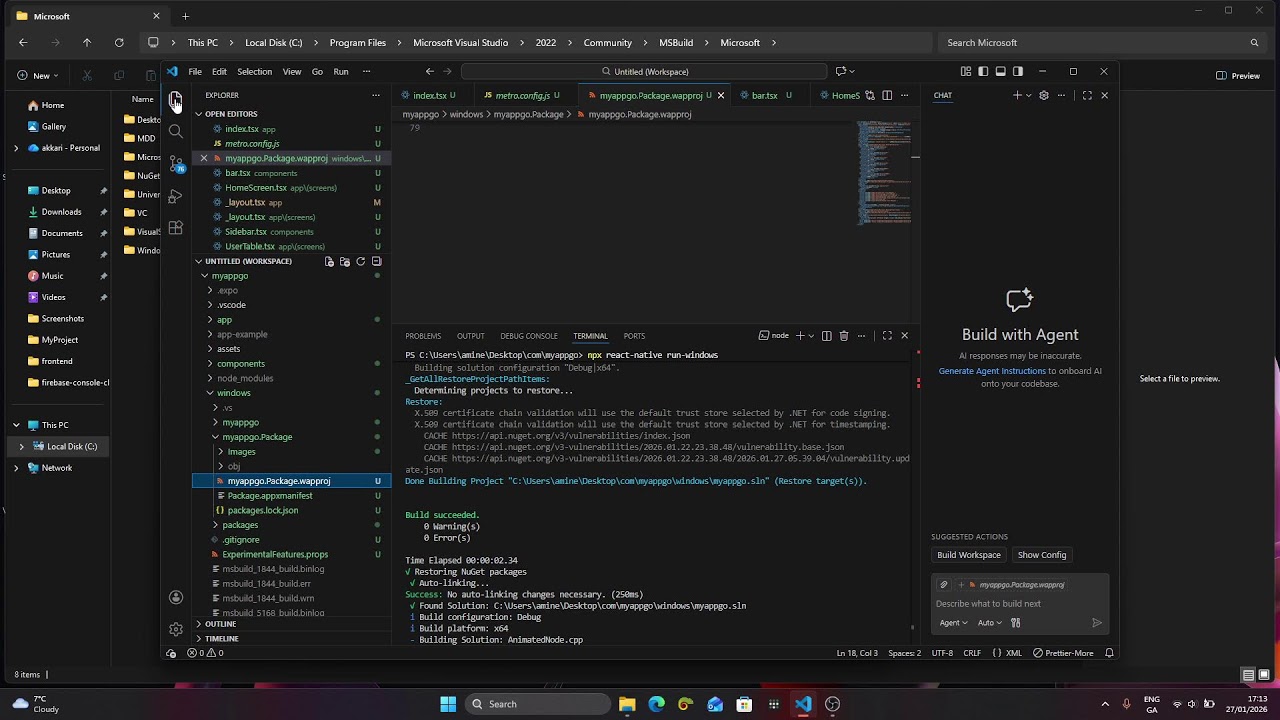Open the File menu
This screenshot has width=1280, height=720.
click(195, 71)
